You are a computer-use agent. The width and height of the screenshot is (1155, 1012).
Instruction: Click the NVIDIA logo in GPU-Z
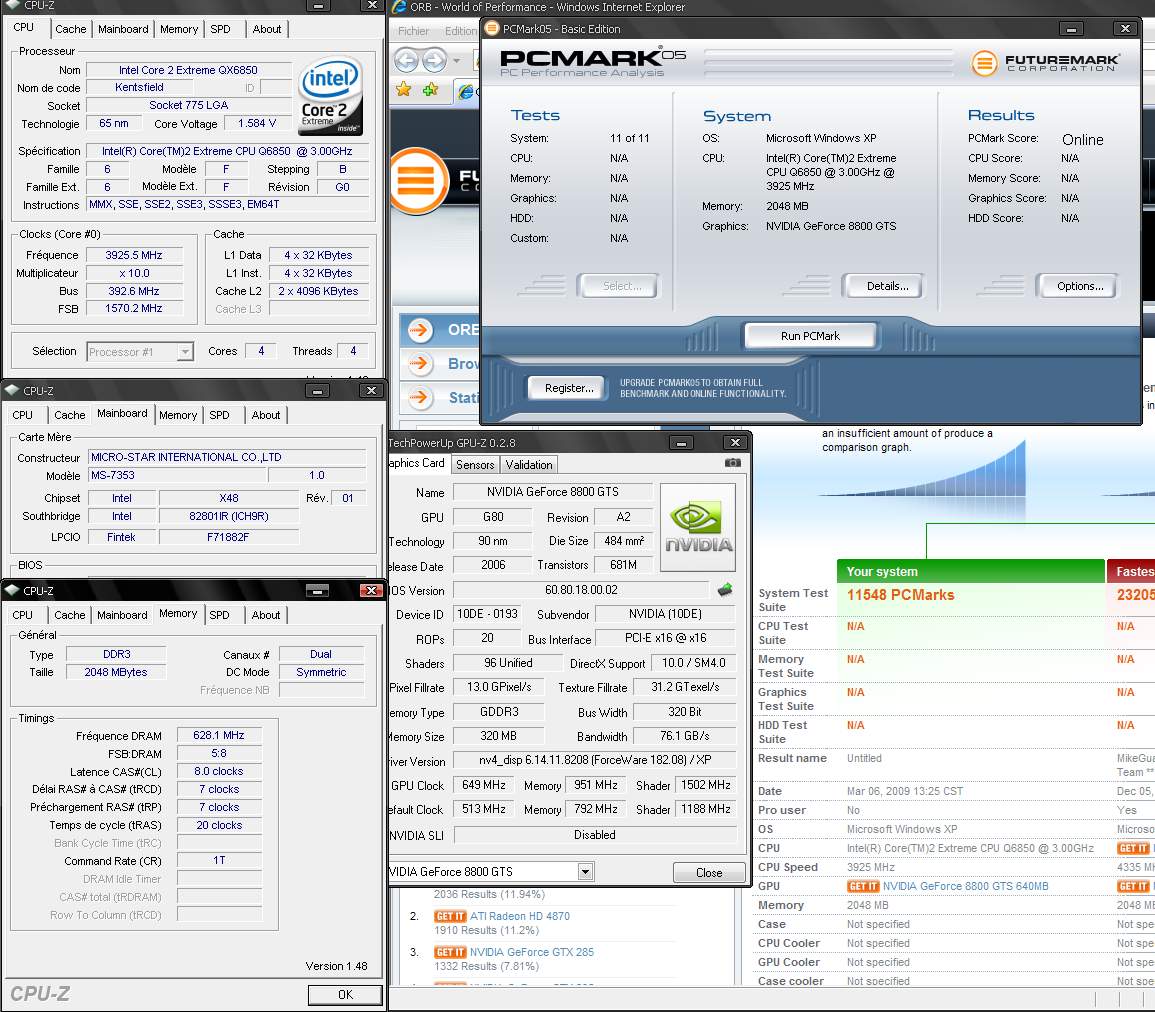pyautogui.click(x=698, y=527)
